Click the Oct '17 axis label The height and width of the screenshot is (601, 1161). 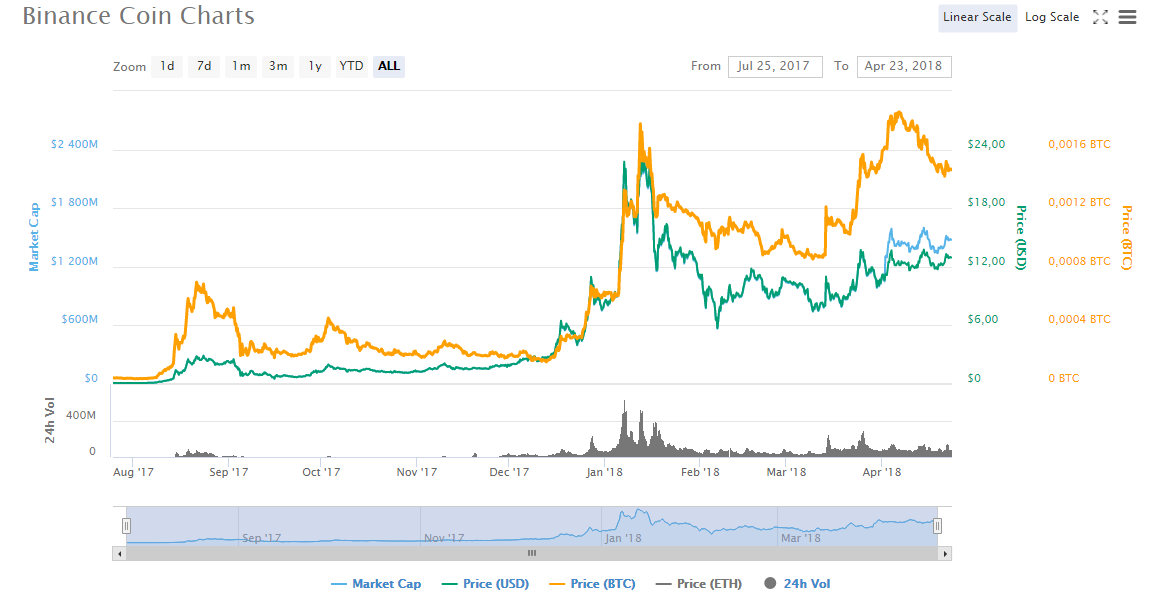coord(321,472)
